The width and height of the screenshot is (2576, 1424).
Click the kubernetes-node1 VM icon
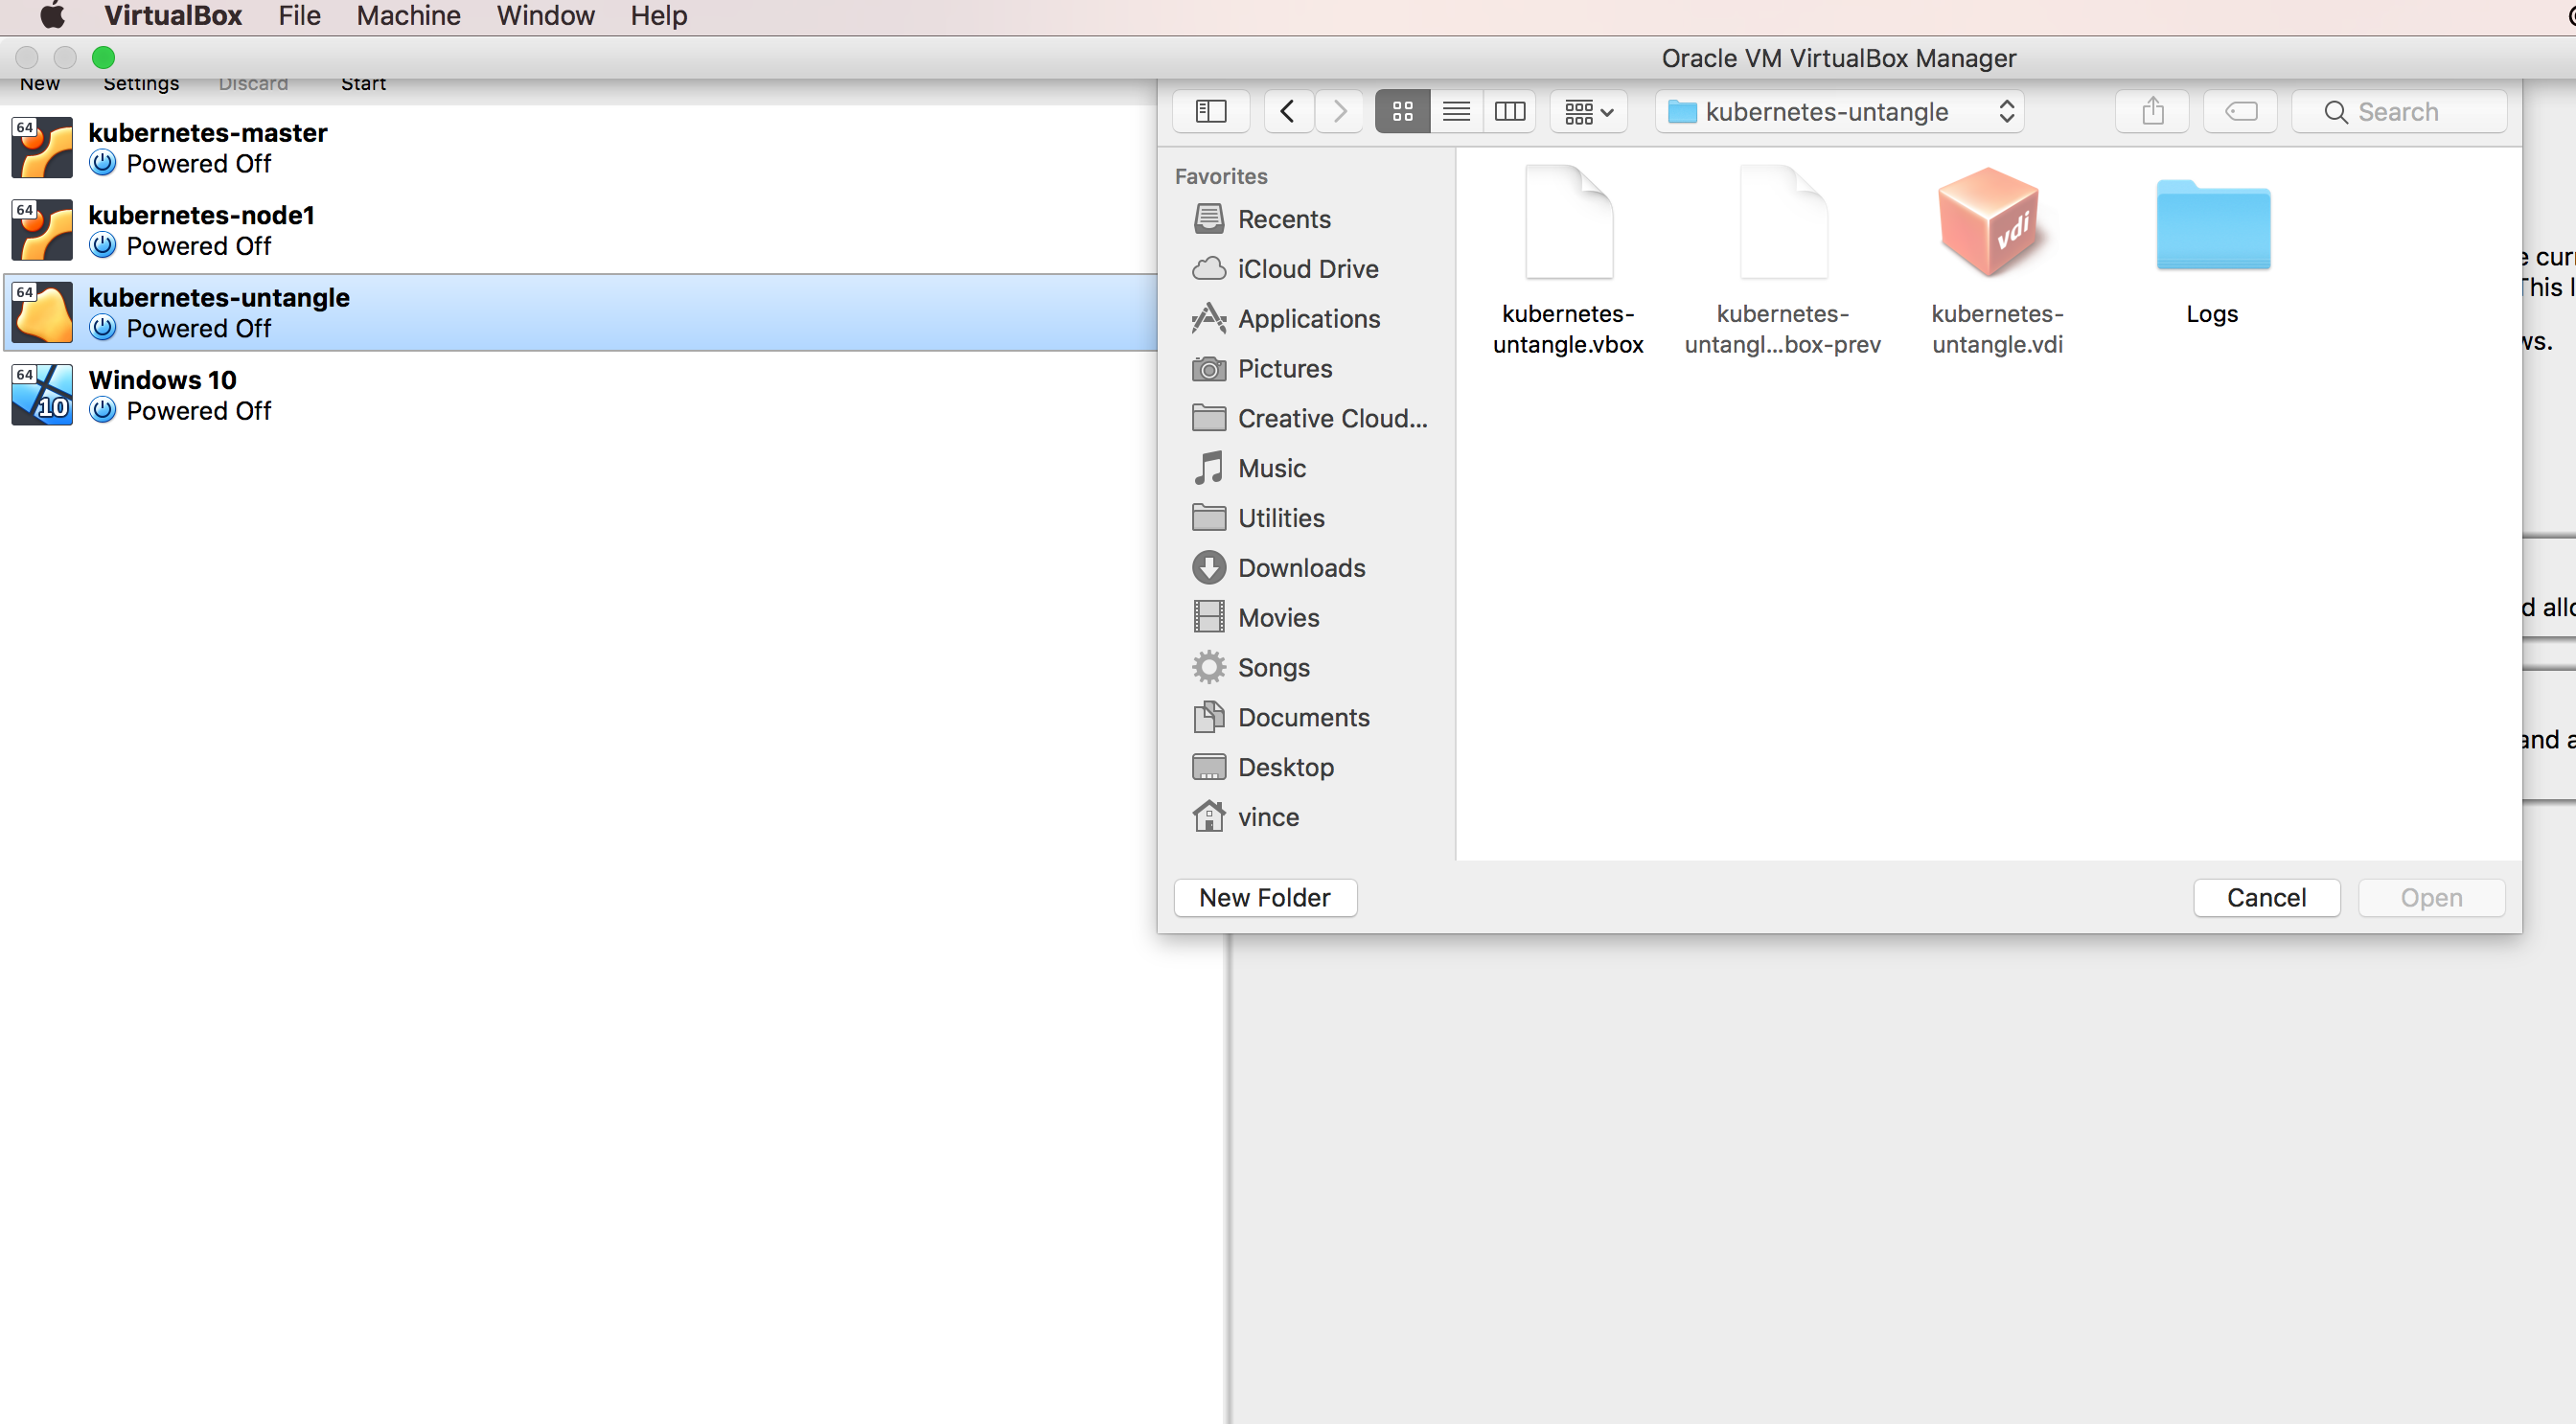(42, 230)
